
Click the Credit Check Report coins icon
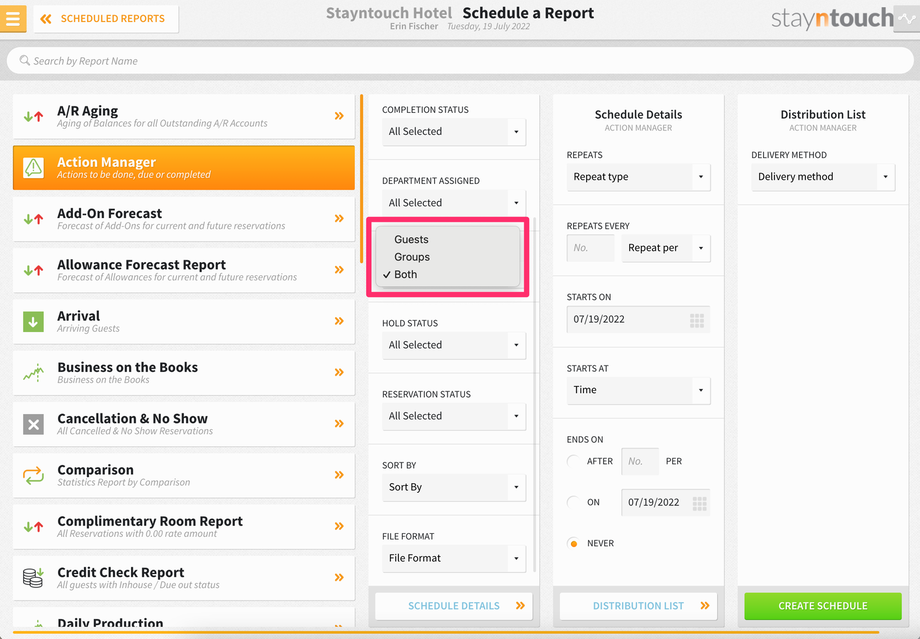[x=33, y=577]
